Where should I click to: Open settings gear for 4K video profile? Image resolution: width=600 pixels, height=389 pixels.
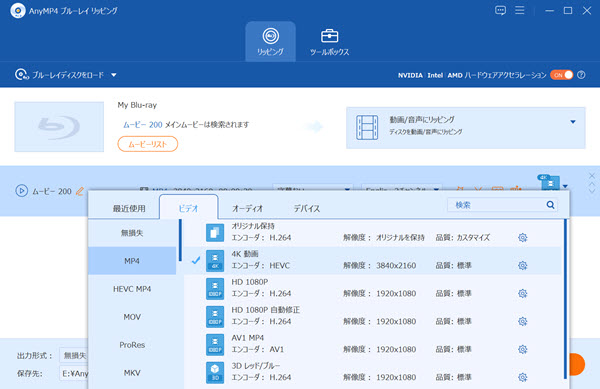(523, 265)
